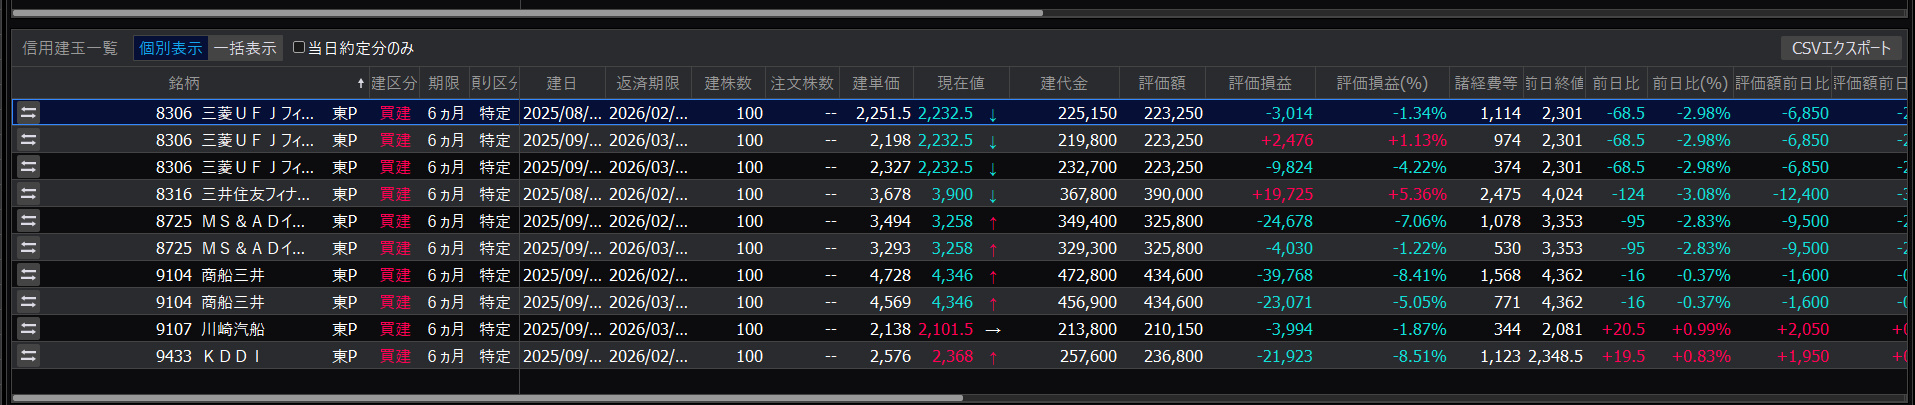Screen dimensions: 1915x405
Task: Click action icon for 8306 row priced 2,327
Action: coord(28,167)
